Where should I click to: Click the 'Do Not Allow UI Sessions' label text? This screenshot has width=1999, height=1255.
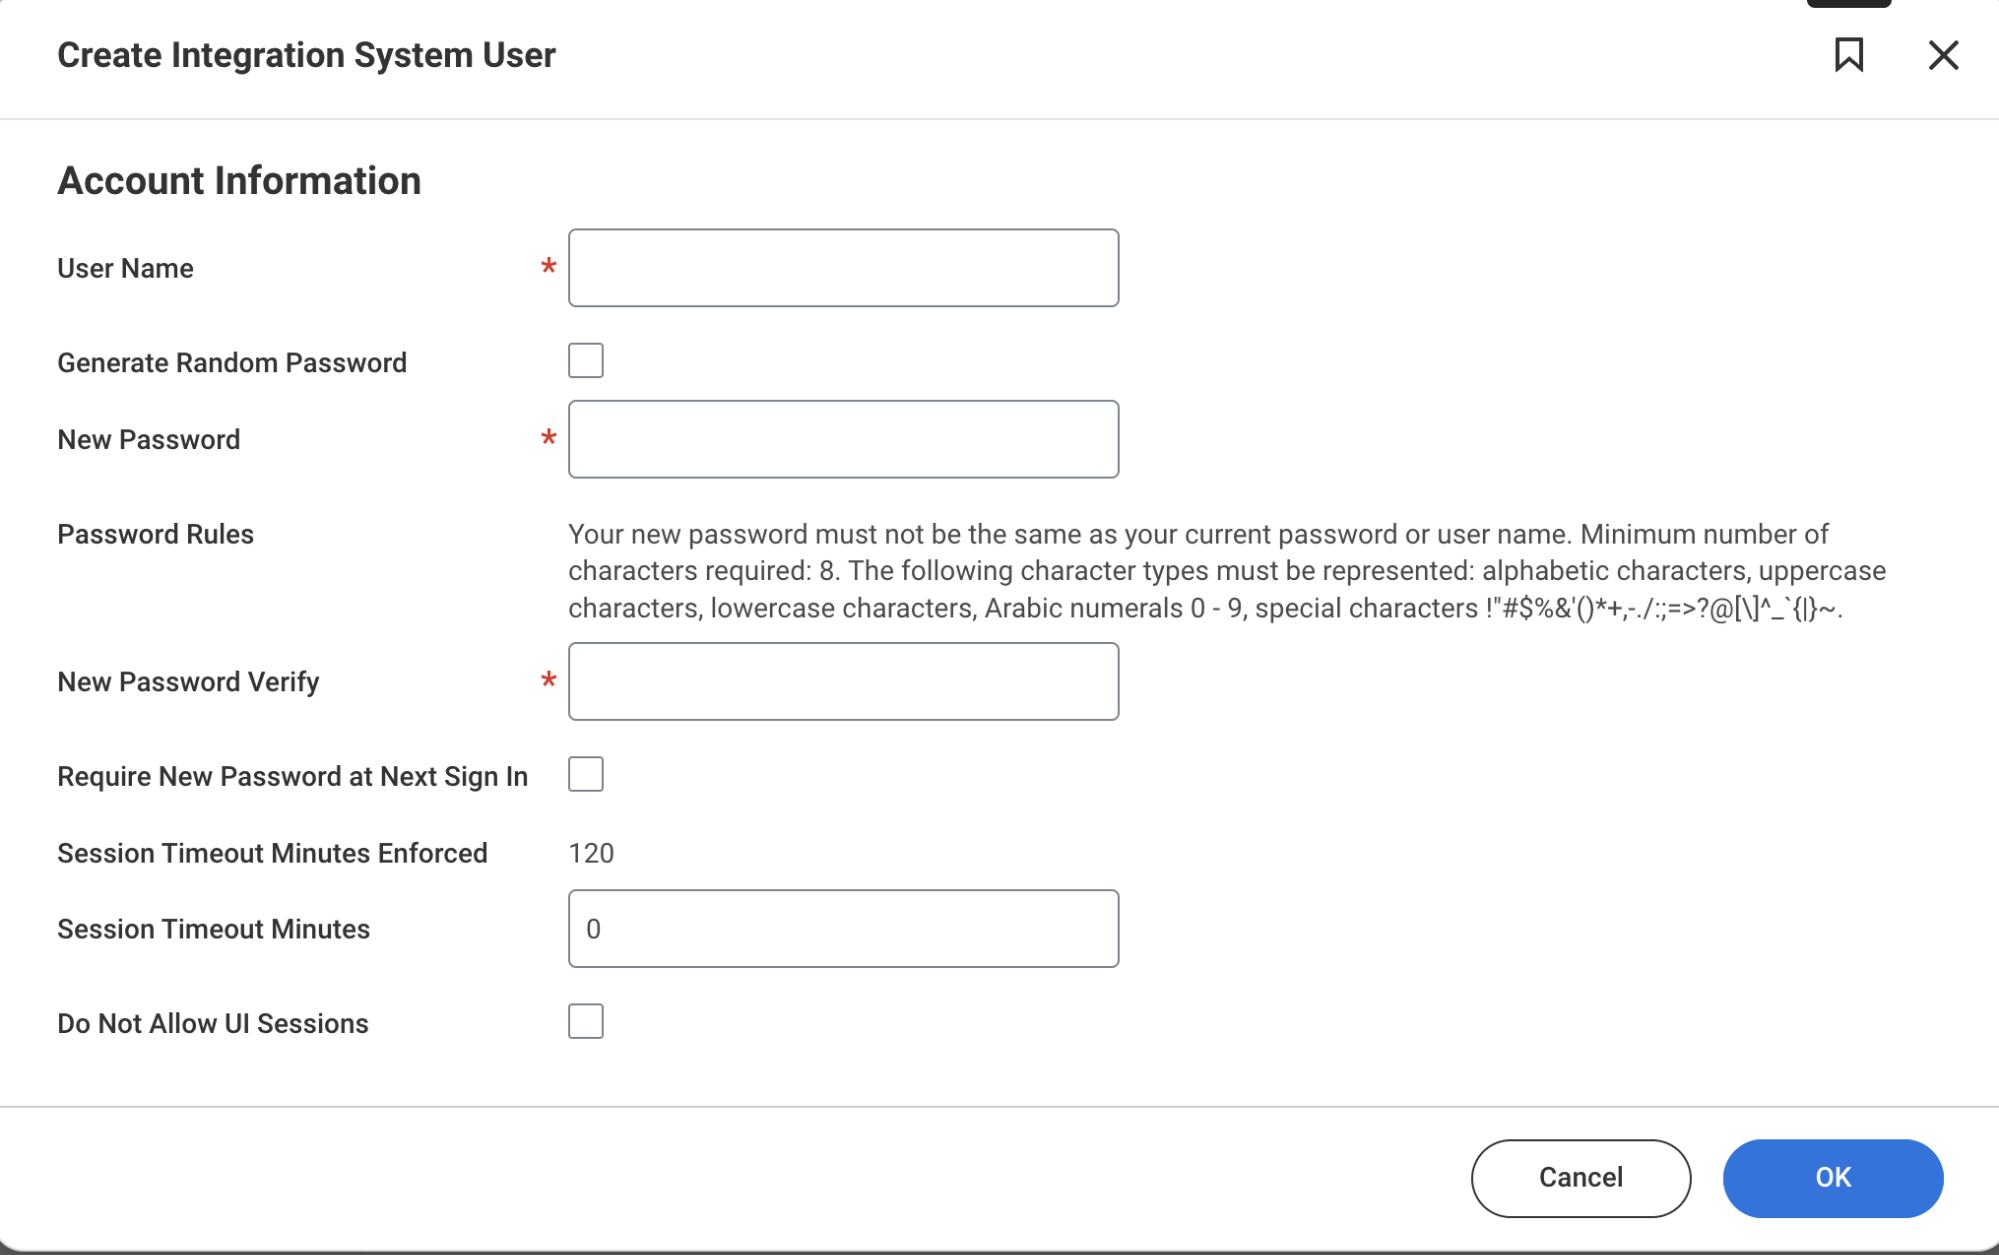coord(213,1024)
